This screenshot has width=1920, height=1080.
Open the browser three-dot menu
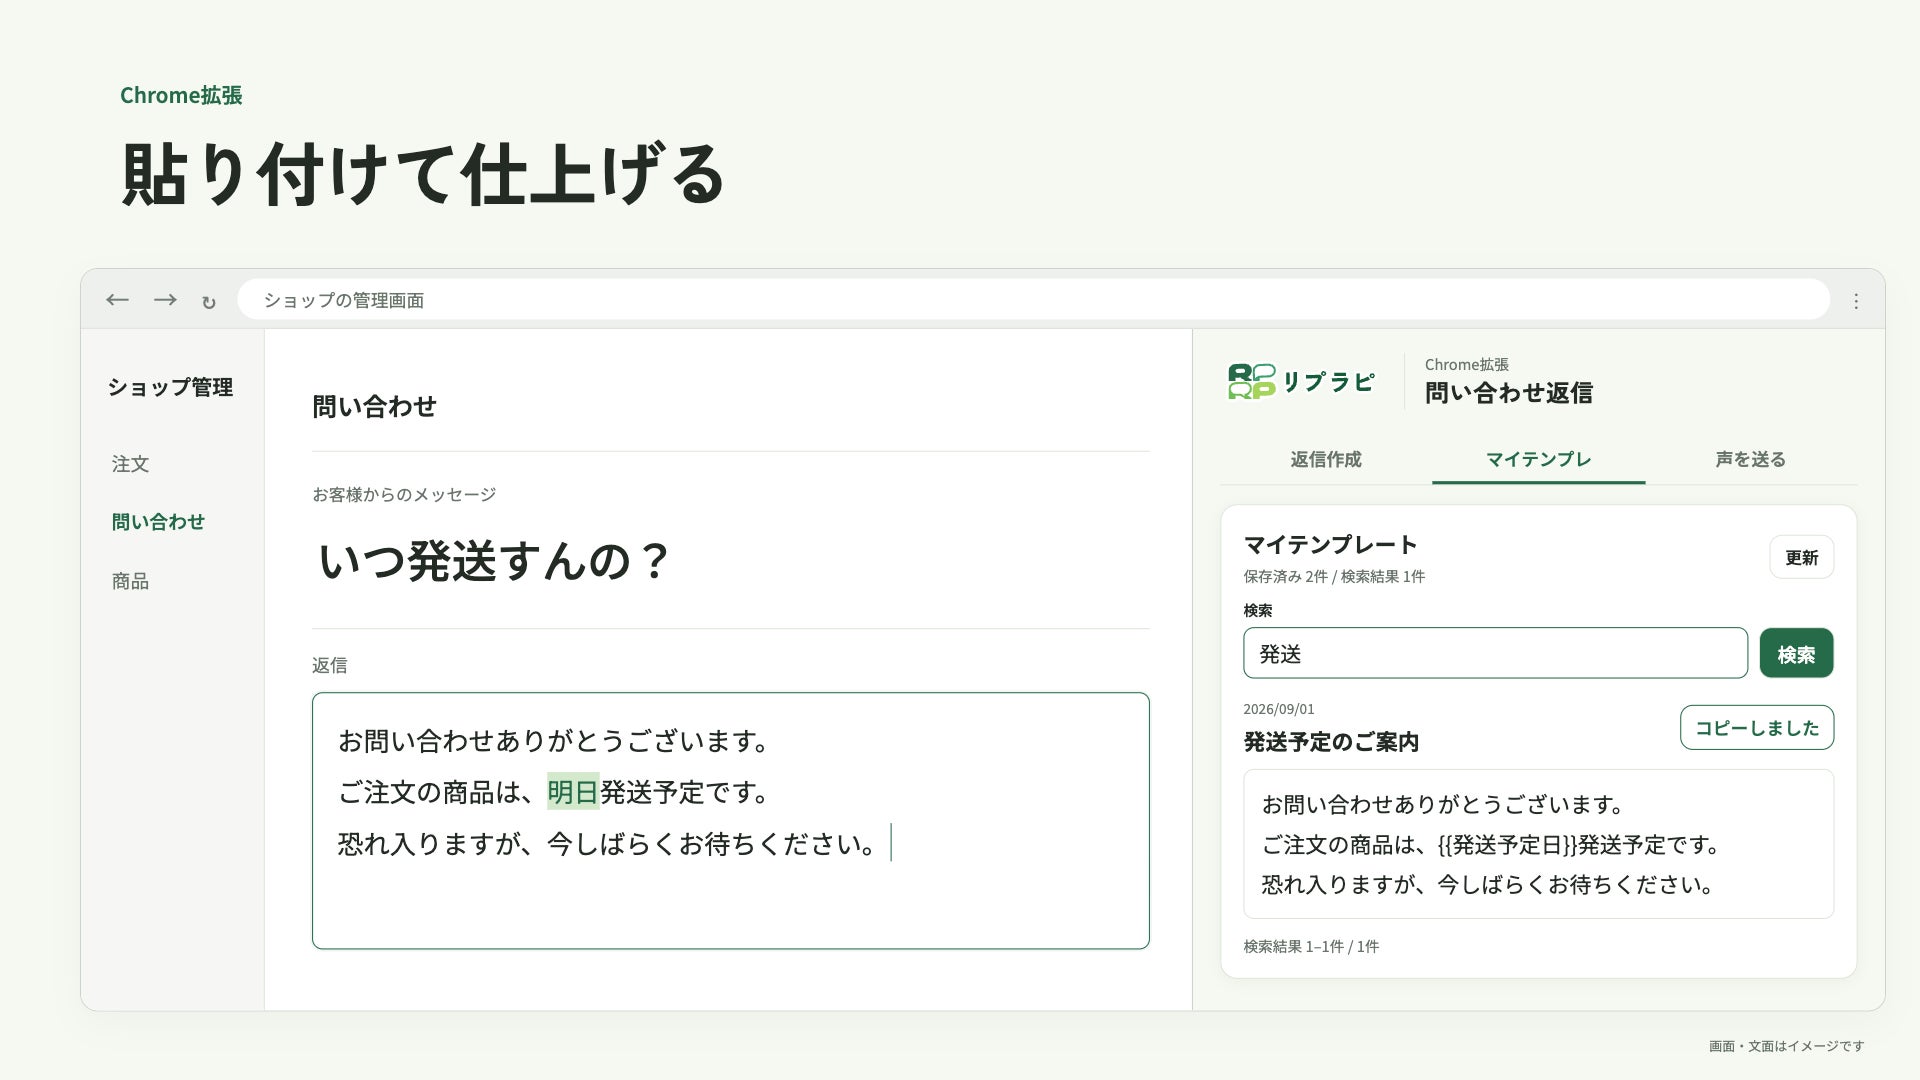(1856, 301)
